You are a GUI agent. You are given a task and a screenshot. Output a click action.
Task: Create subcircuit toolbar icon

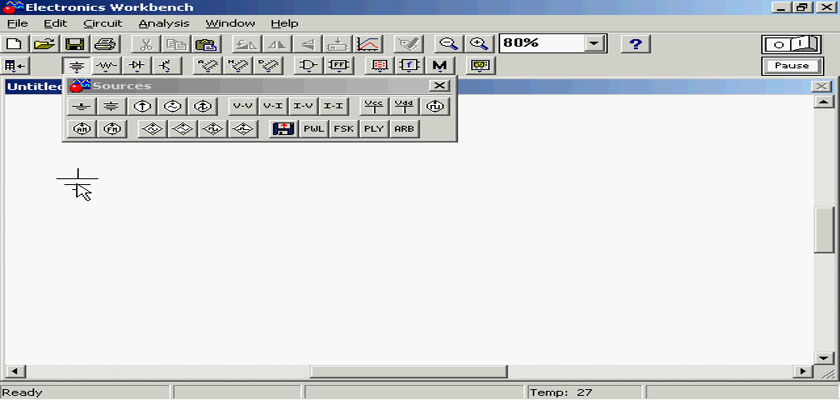click(337, 44)
